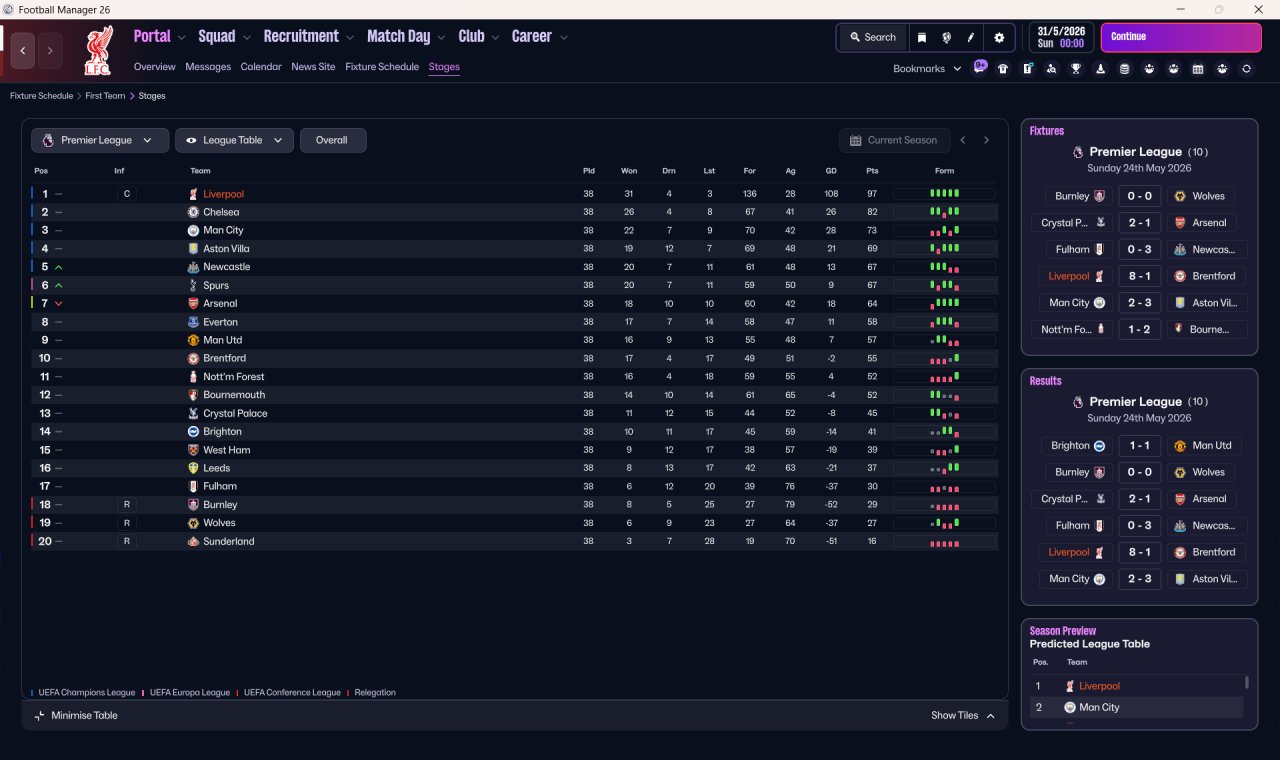
Task: Open the 8 - 1 score in Fixtures panel
Action: (1139, 276)
